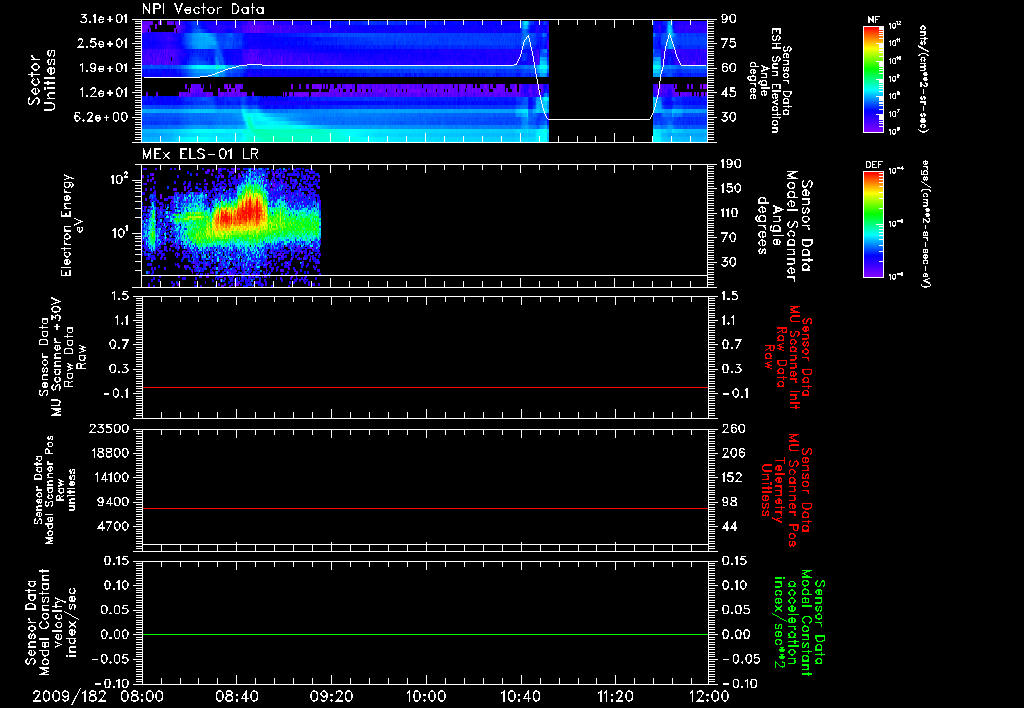Select the NF flux color bar
The height and width of the screenshot is (708, 1024).
coord(874,79)
